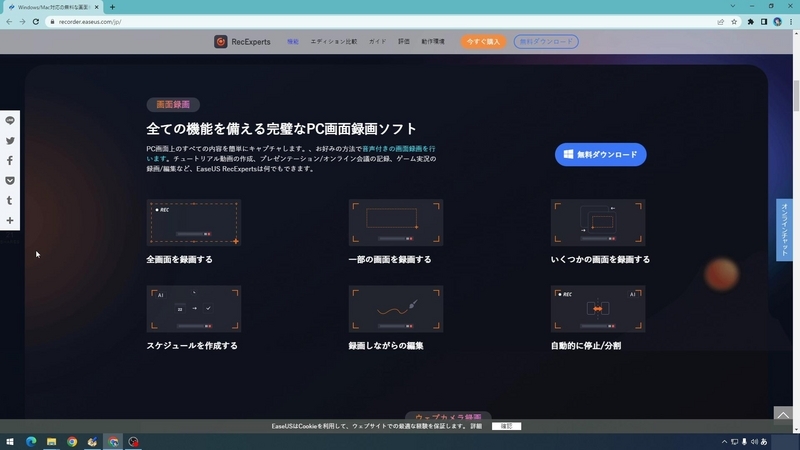Click the scroll-to-top arrow button
The height and width of the screenshot is (450, 800).
click(783, 415)
